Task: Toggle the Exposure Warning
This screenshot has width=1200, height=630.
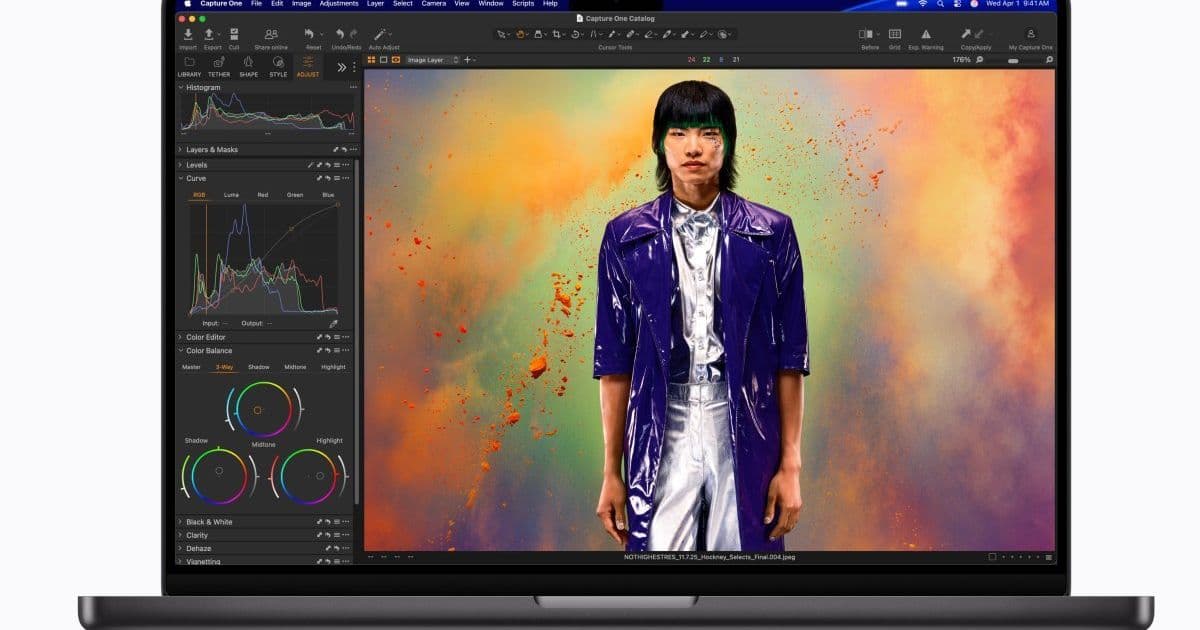Action: (926, 34)
